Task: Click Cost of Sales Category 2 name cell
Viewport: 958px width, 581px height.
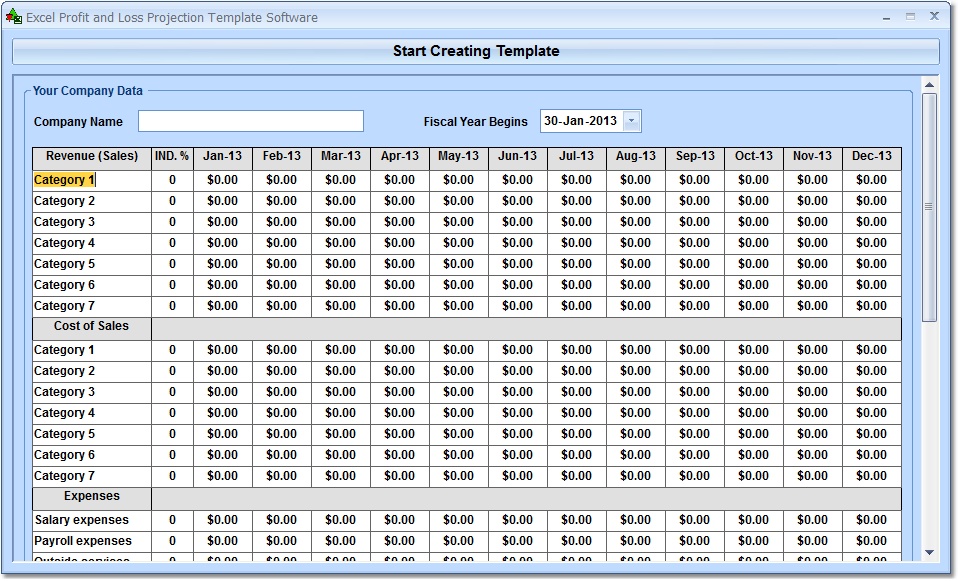Action: pos(92,371)
